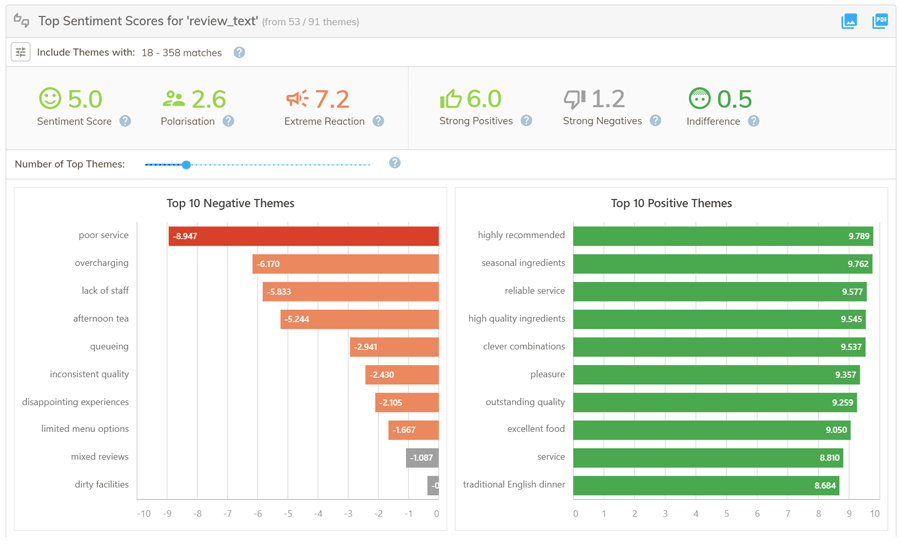Click the 'excellent food' theme label
900x545 pixels.
coord(536,429)
